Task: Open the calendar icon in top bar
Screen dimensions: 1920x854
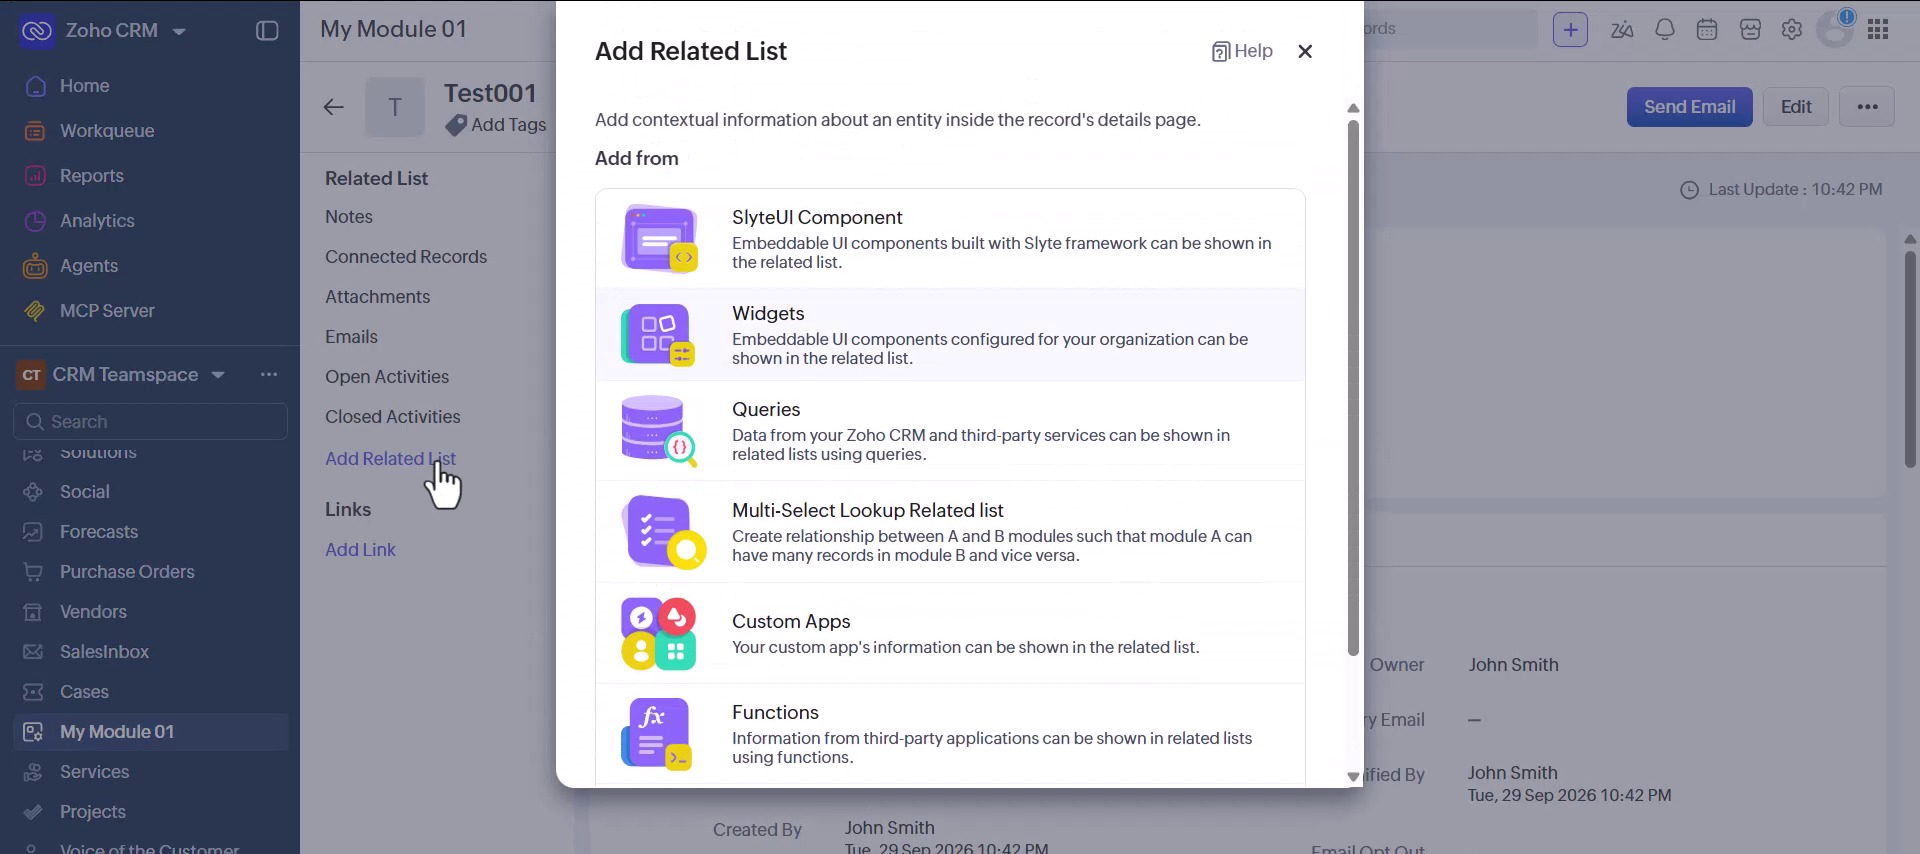Action: coord(1707,30)
